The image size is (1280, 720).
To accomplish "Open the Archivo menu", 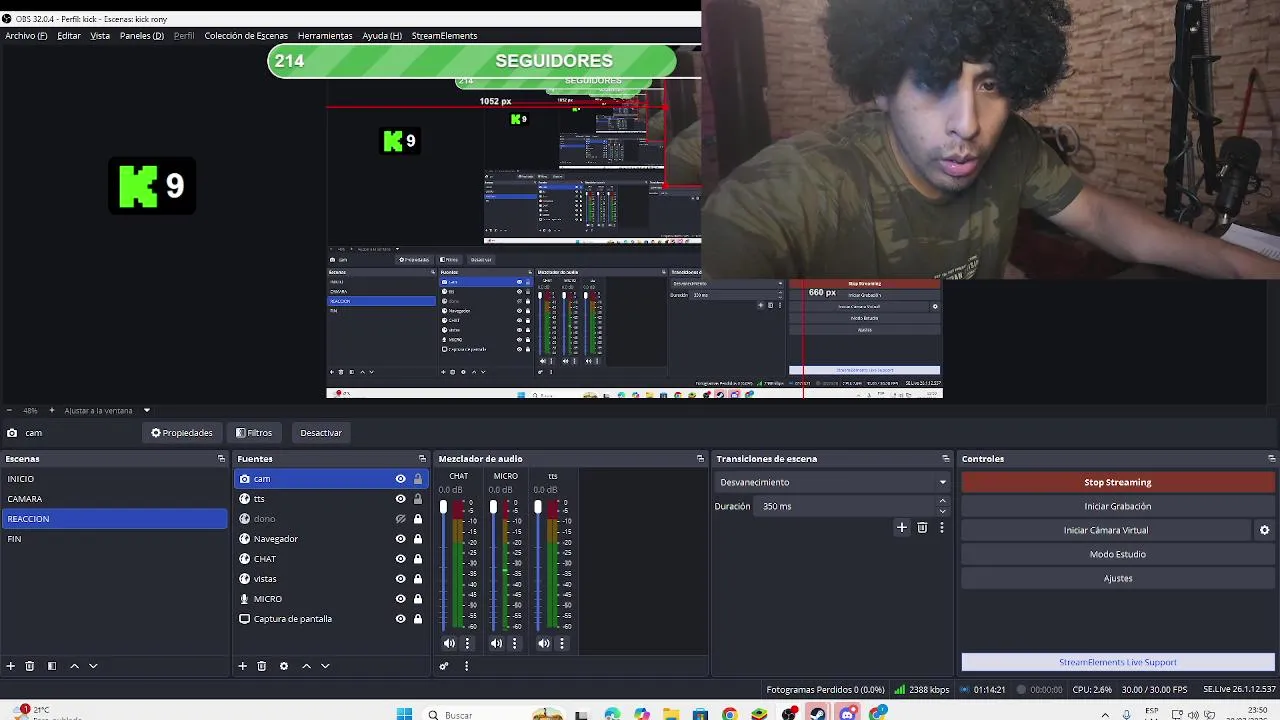I will click(x=26, y=36).
